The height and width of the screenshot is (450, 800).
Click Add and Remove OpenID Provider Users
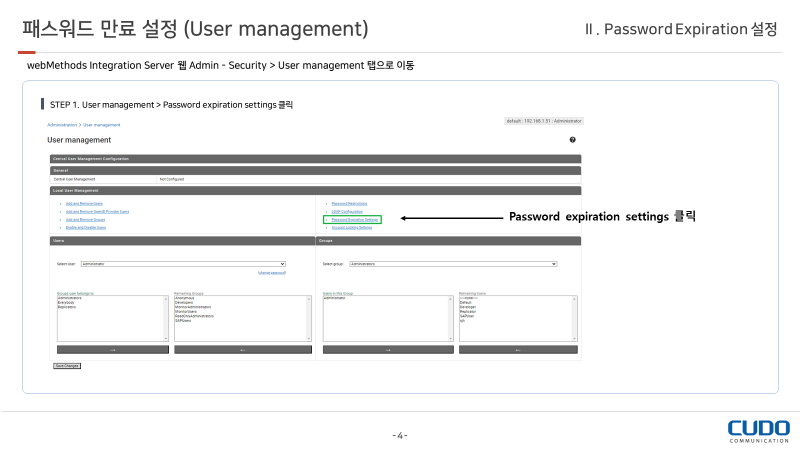(x=97, y=211)
